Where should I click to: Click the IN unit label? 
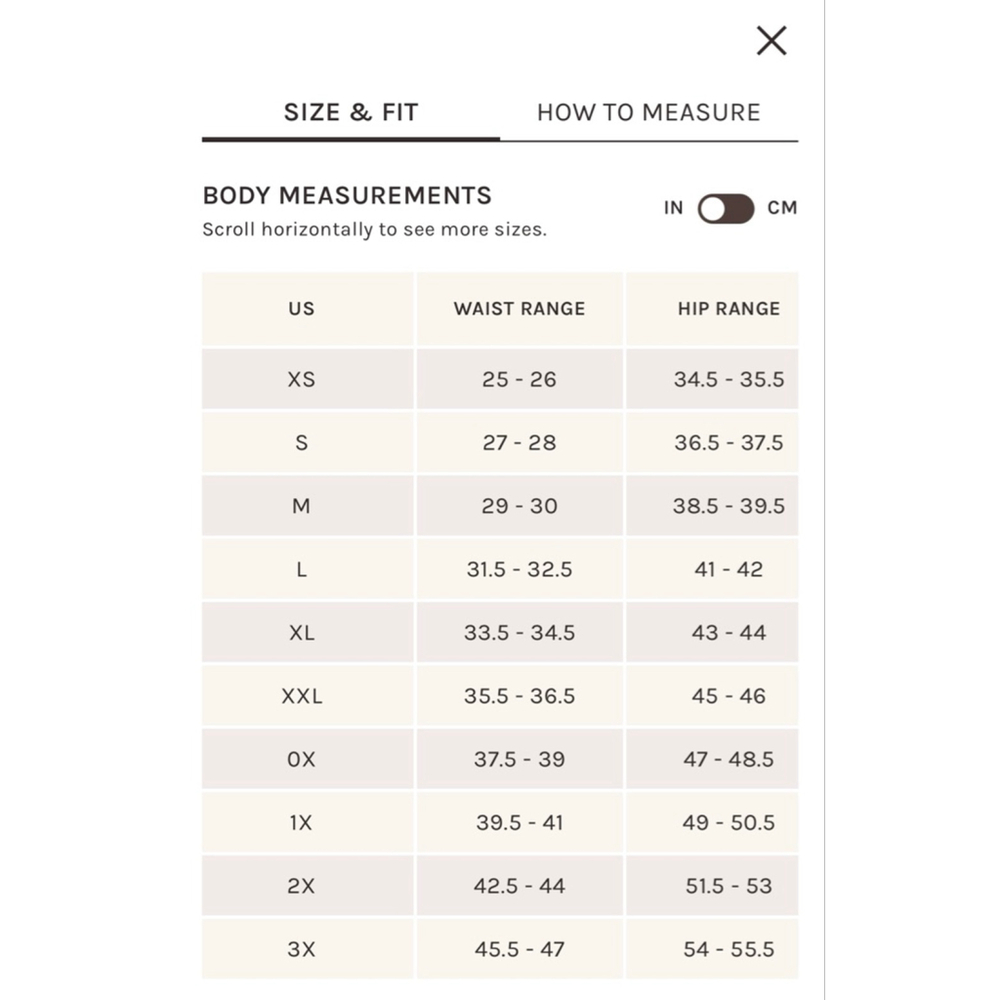tap(673, 208)
